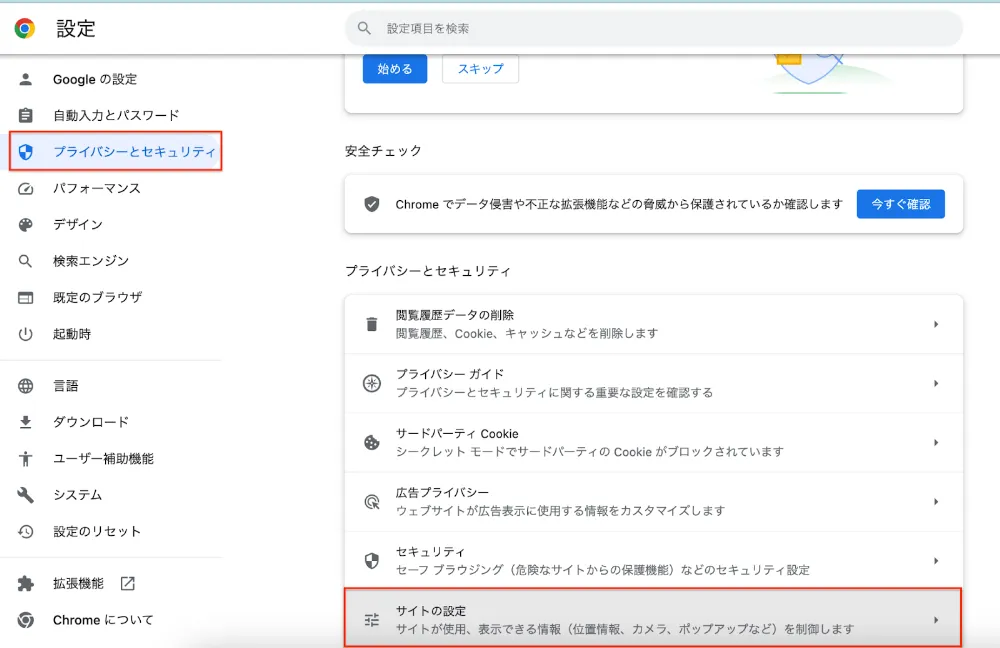Open サードパーティ Cookie using its right arrow
Screen dimensions: 1000x648
(x=936, y=443)
